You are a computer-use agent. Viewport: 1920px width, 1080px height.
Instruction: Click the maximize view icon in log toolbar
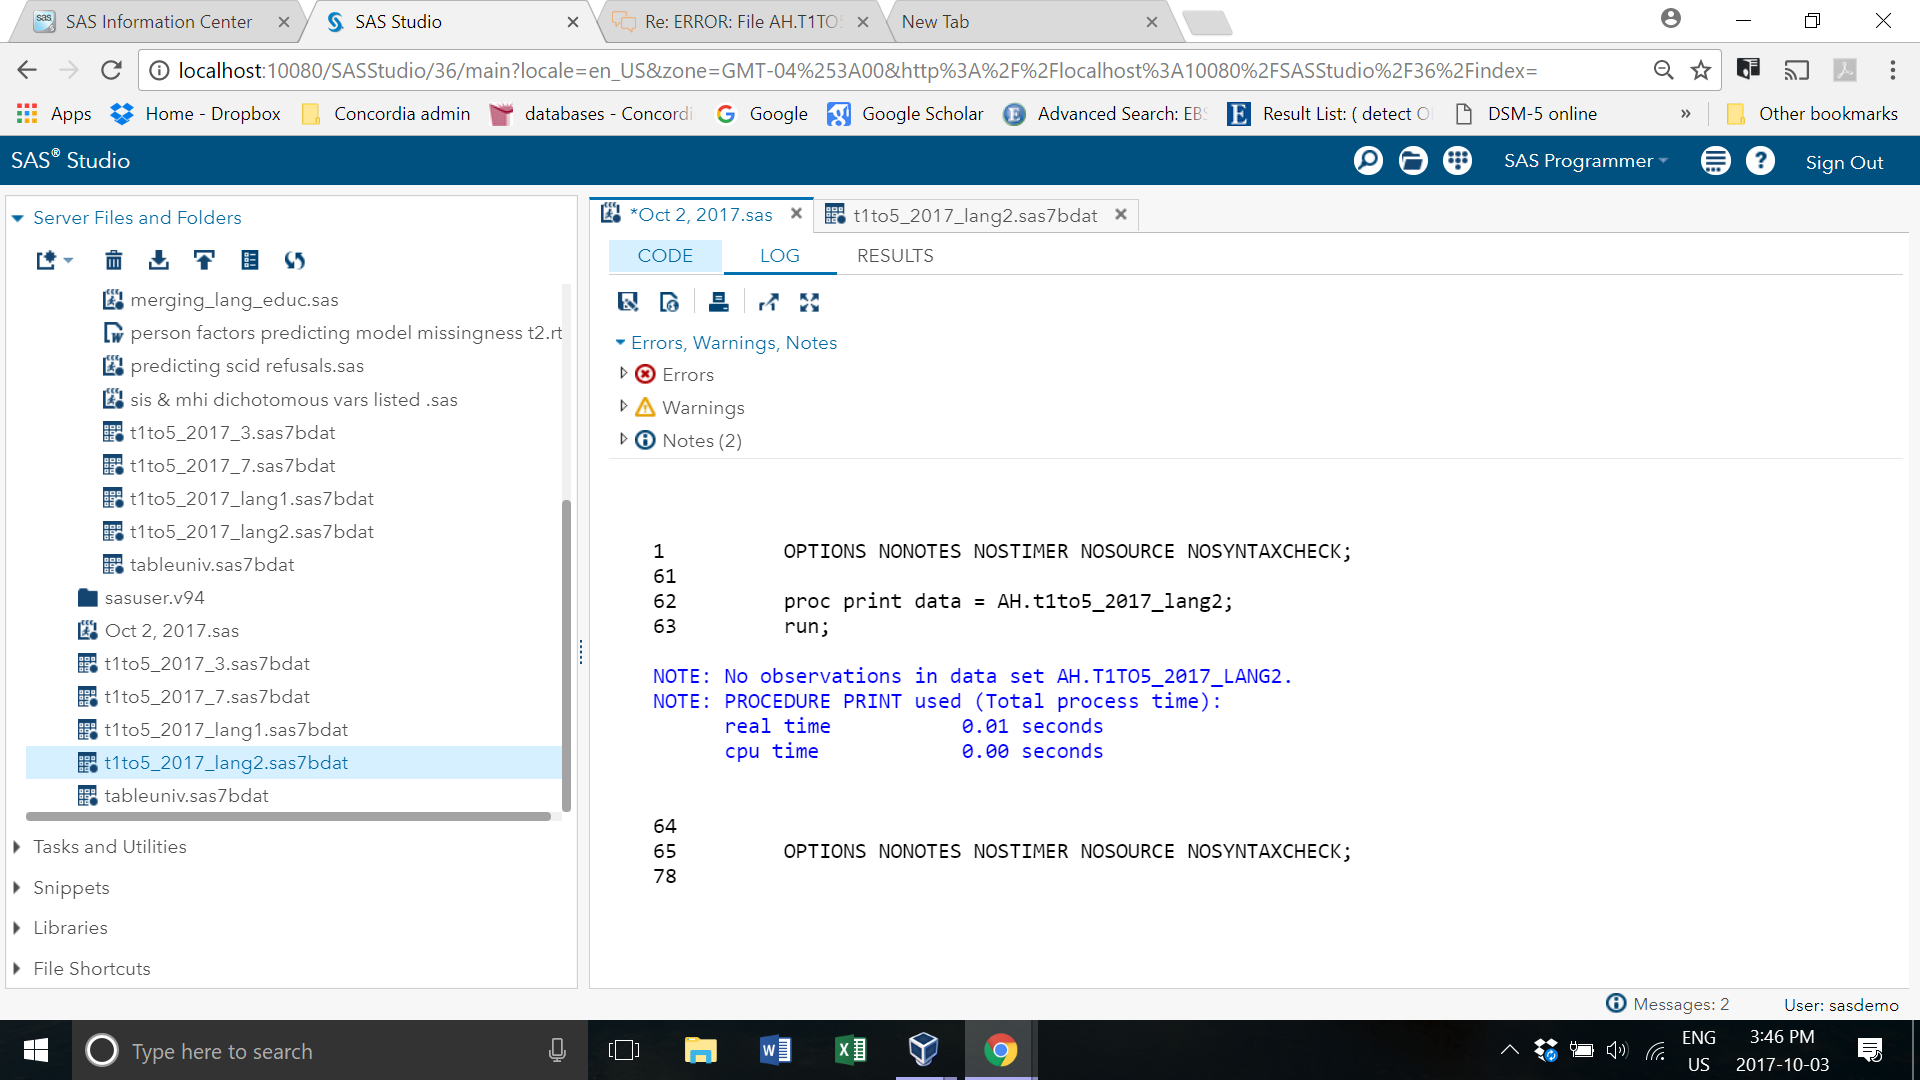point(809,302)
